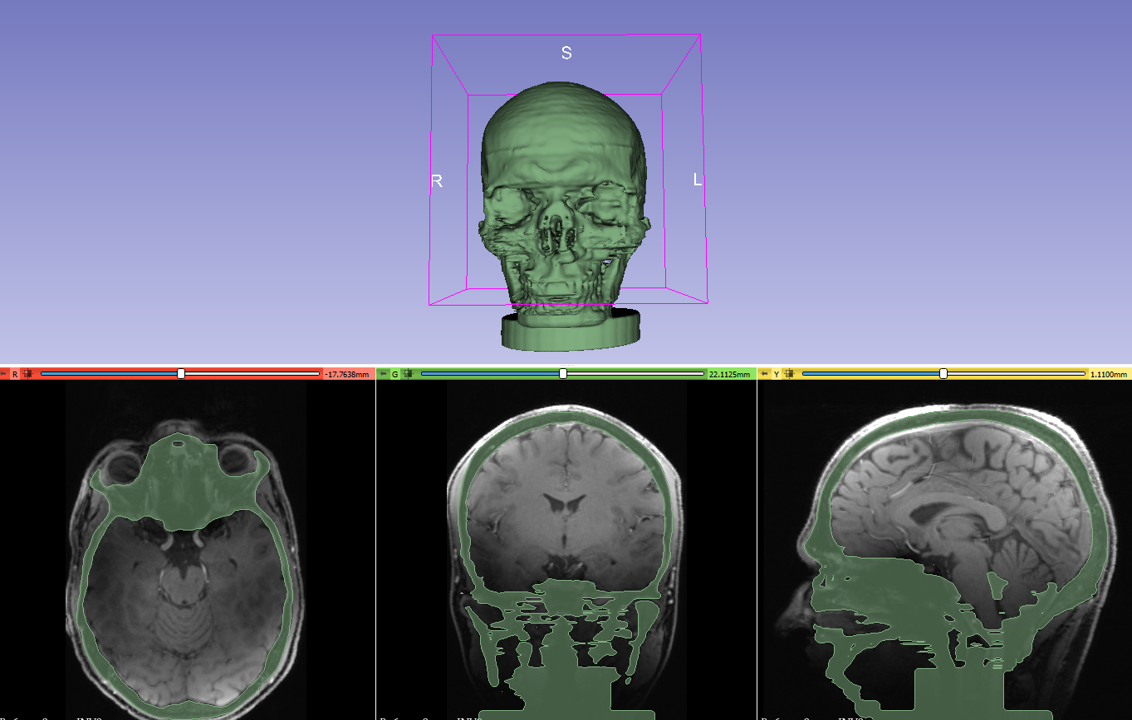Open the green slice view controller pin
Screen dimensions: 1132x720
[383, 374]
